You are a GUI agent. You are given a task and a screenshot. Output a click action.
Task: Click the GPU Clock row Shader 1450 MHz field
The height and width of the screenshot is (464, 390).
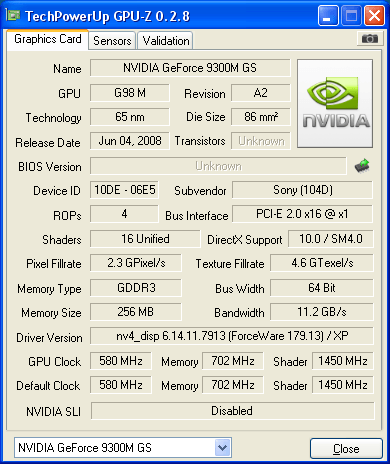pos(343,361)
